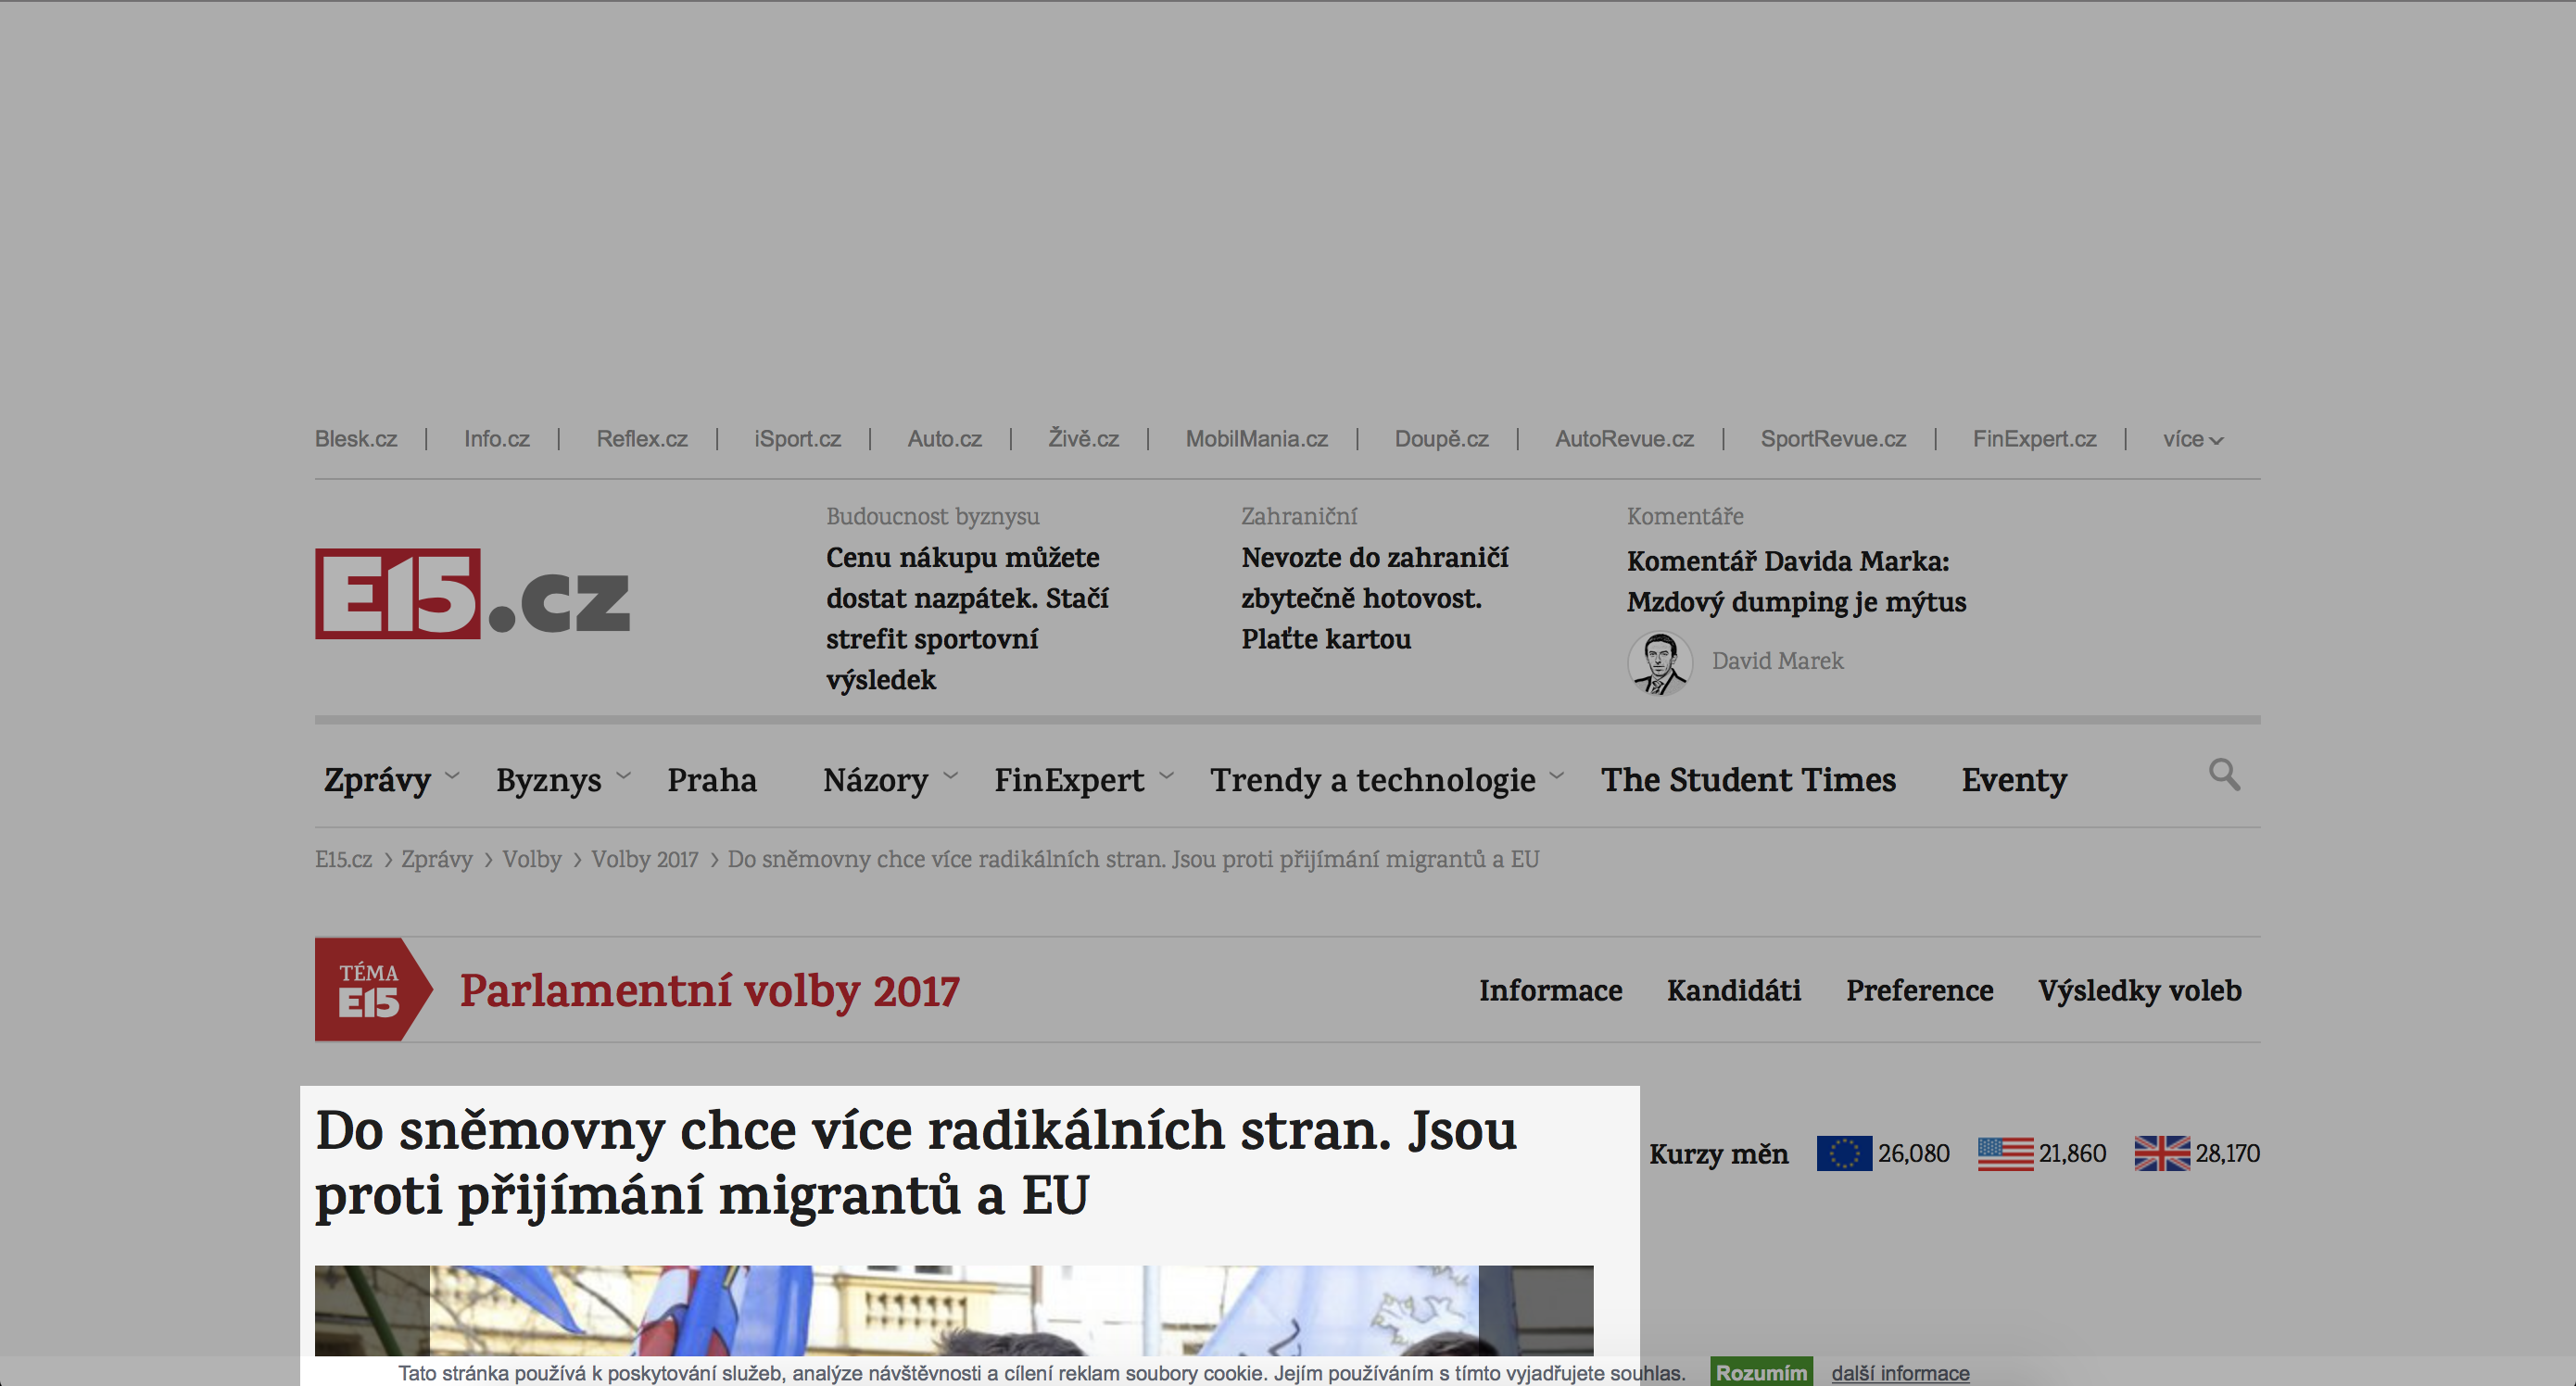Visit the AutoRevue.cz link

(x=1624, y=439)
